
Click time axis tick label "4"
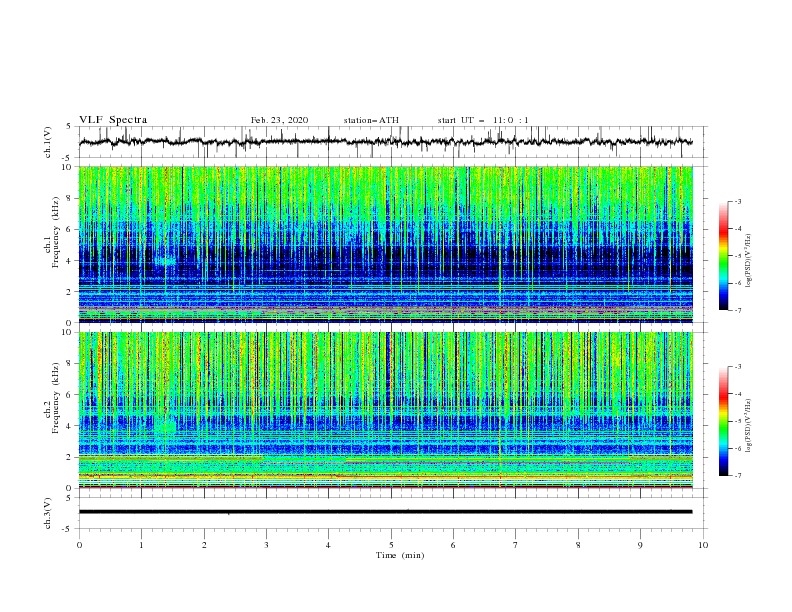[328, 545]
